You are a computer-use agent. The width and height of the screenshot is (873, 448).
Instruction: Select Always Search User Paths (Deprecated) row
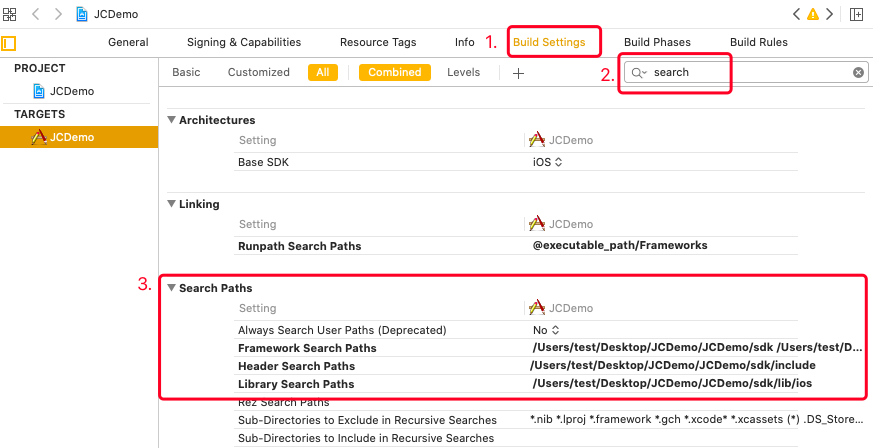pyautogui.click(x=516, y=330)
